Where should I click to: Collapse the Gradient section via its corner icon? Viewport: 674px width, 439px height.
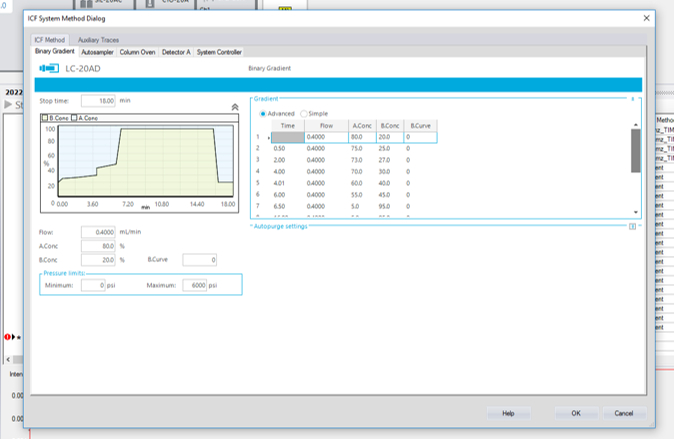[x=632, y=99]
